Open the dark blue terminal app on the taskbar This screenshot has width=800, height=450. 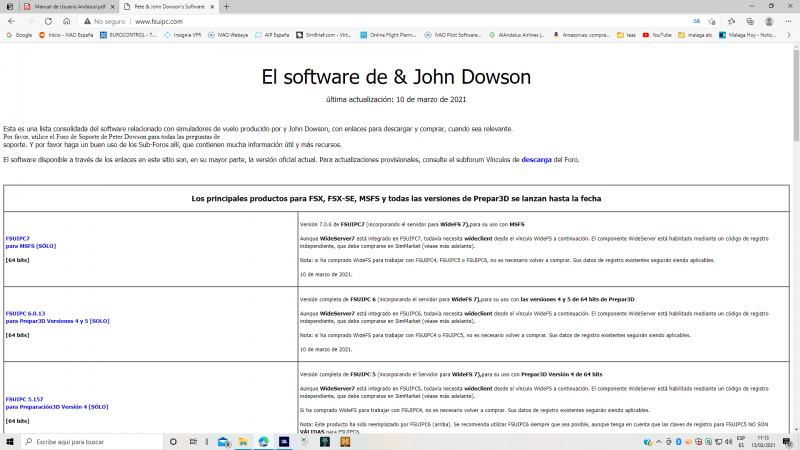(284, 442)
